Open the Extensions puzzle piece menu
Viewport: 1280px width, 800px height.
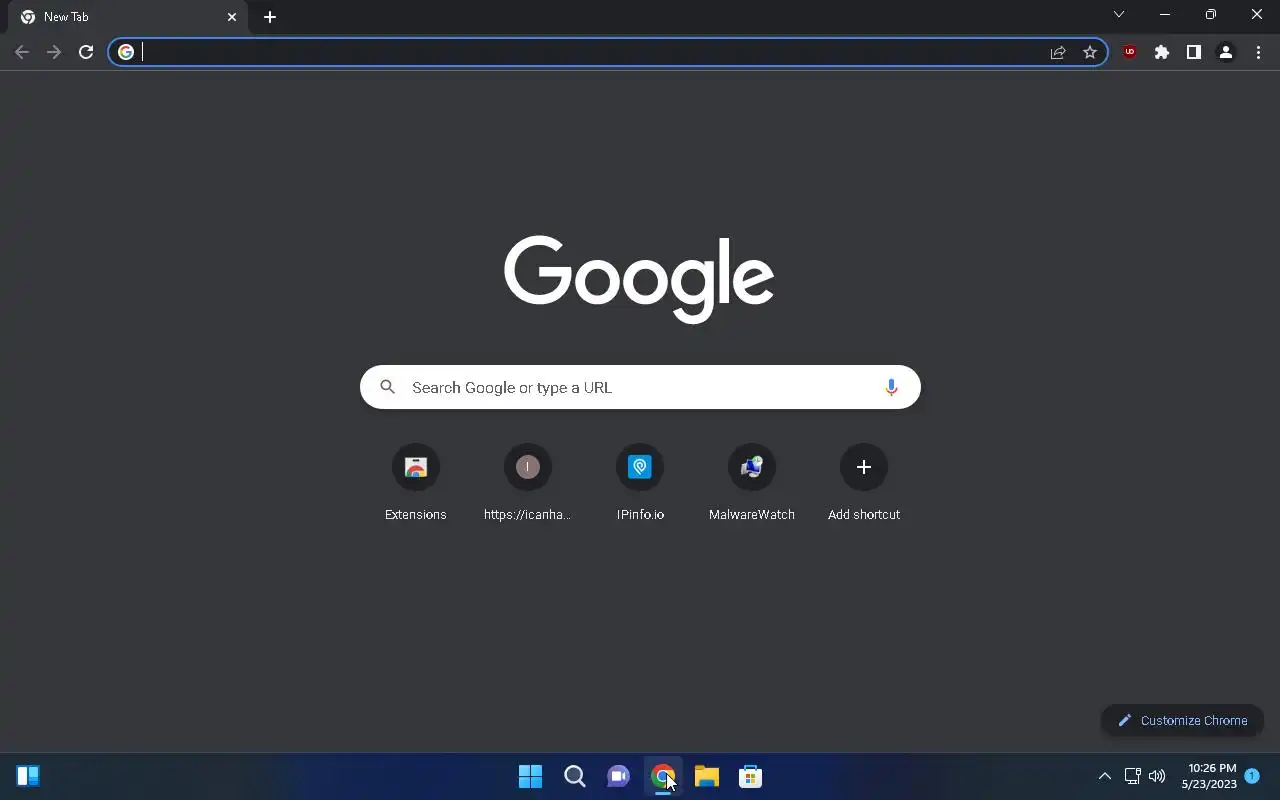1162,52
